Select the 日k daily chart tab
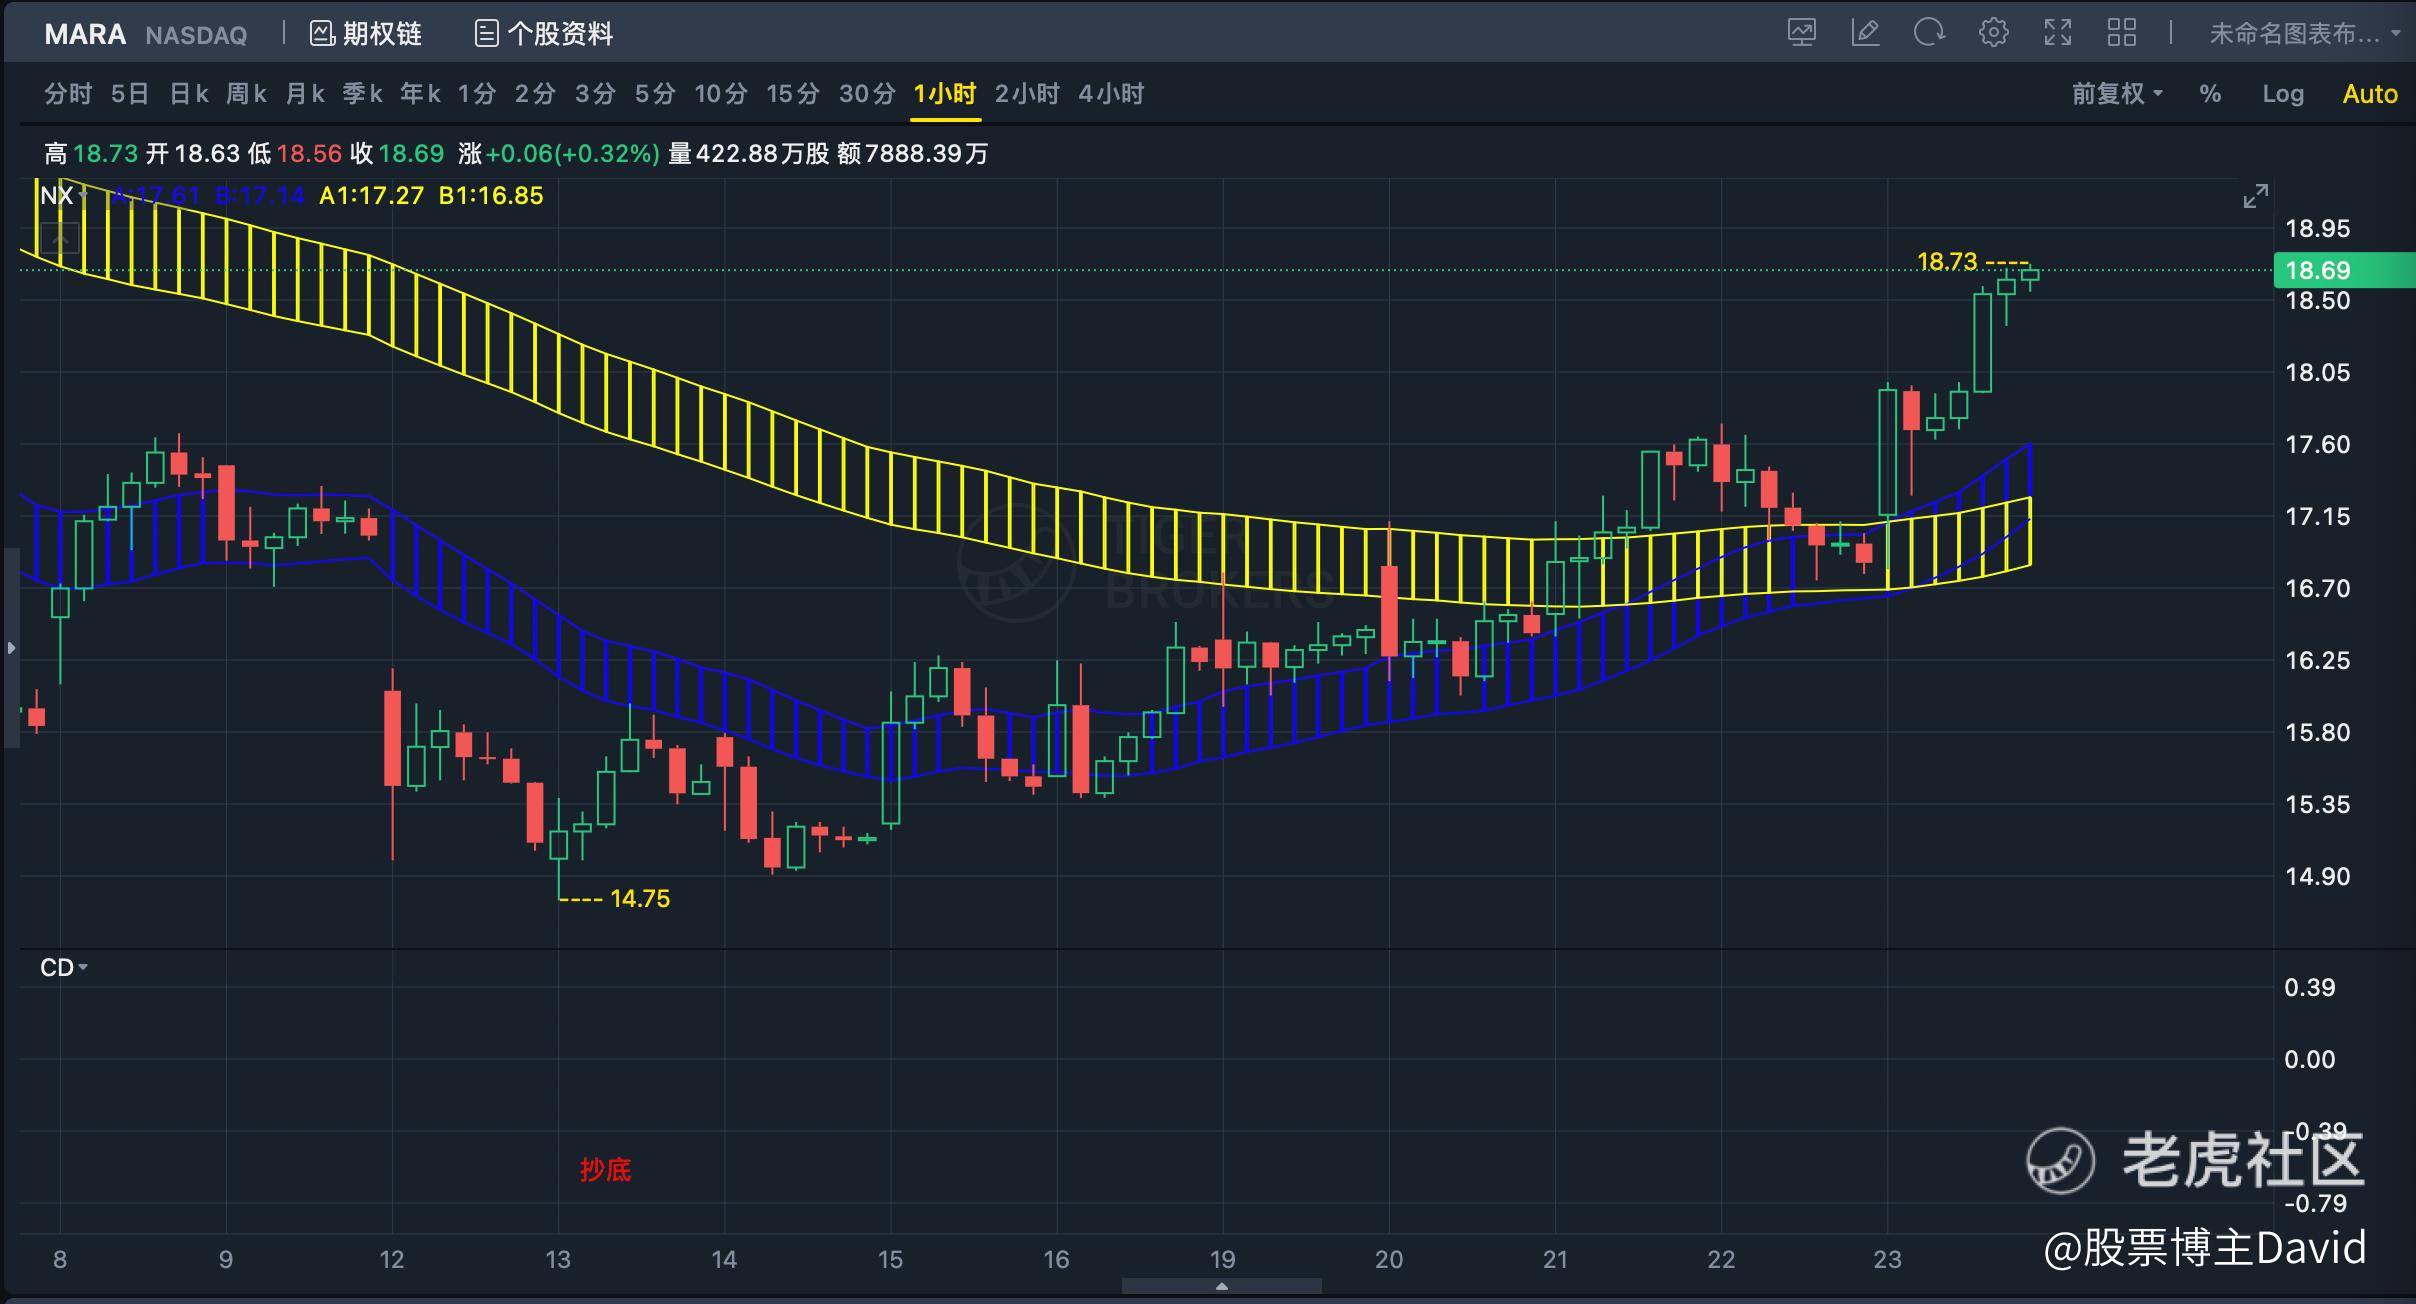This screenshot has width=2416, height=1304. click(189, 94)
